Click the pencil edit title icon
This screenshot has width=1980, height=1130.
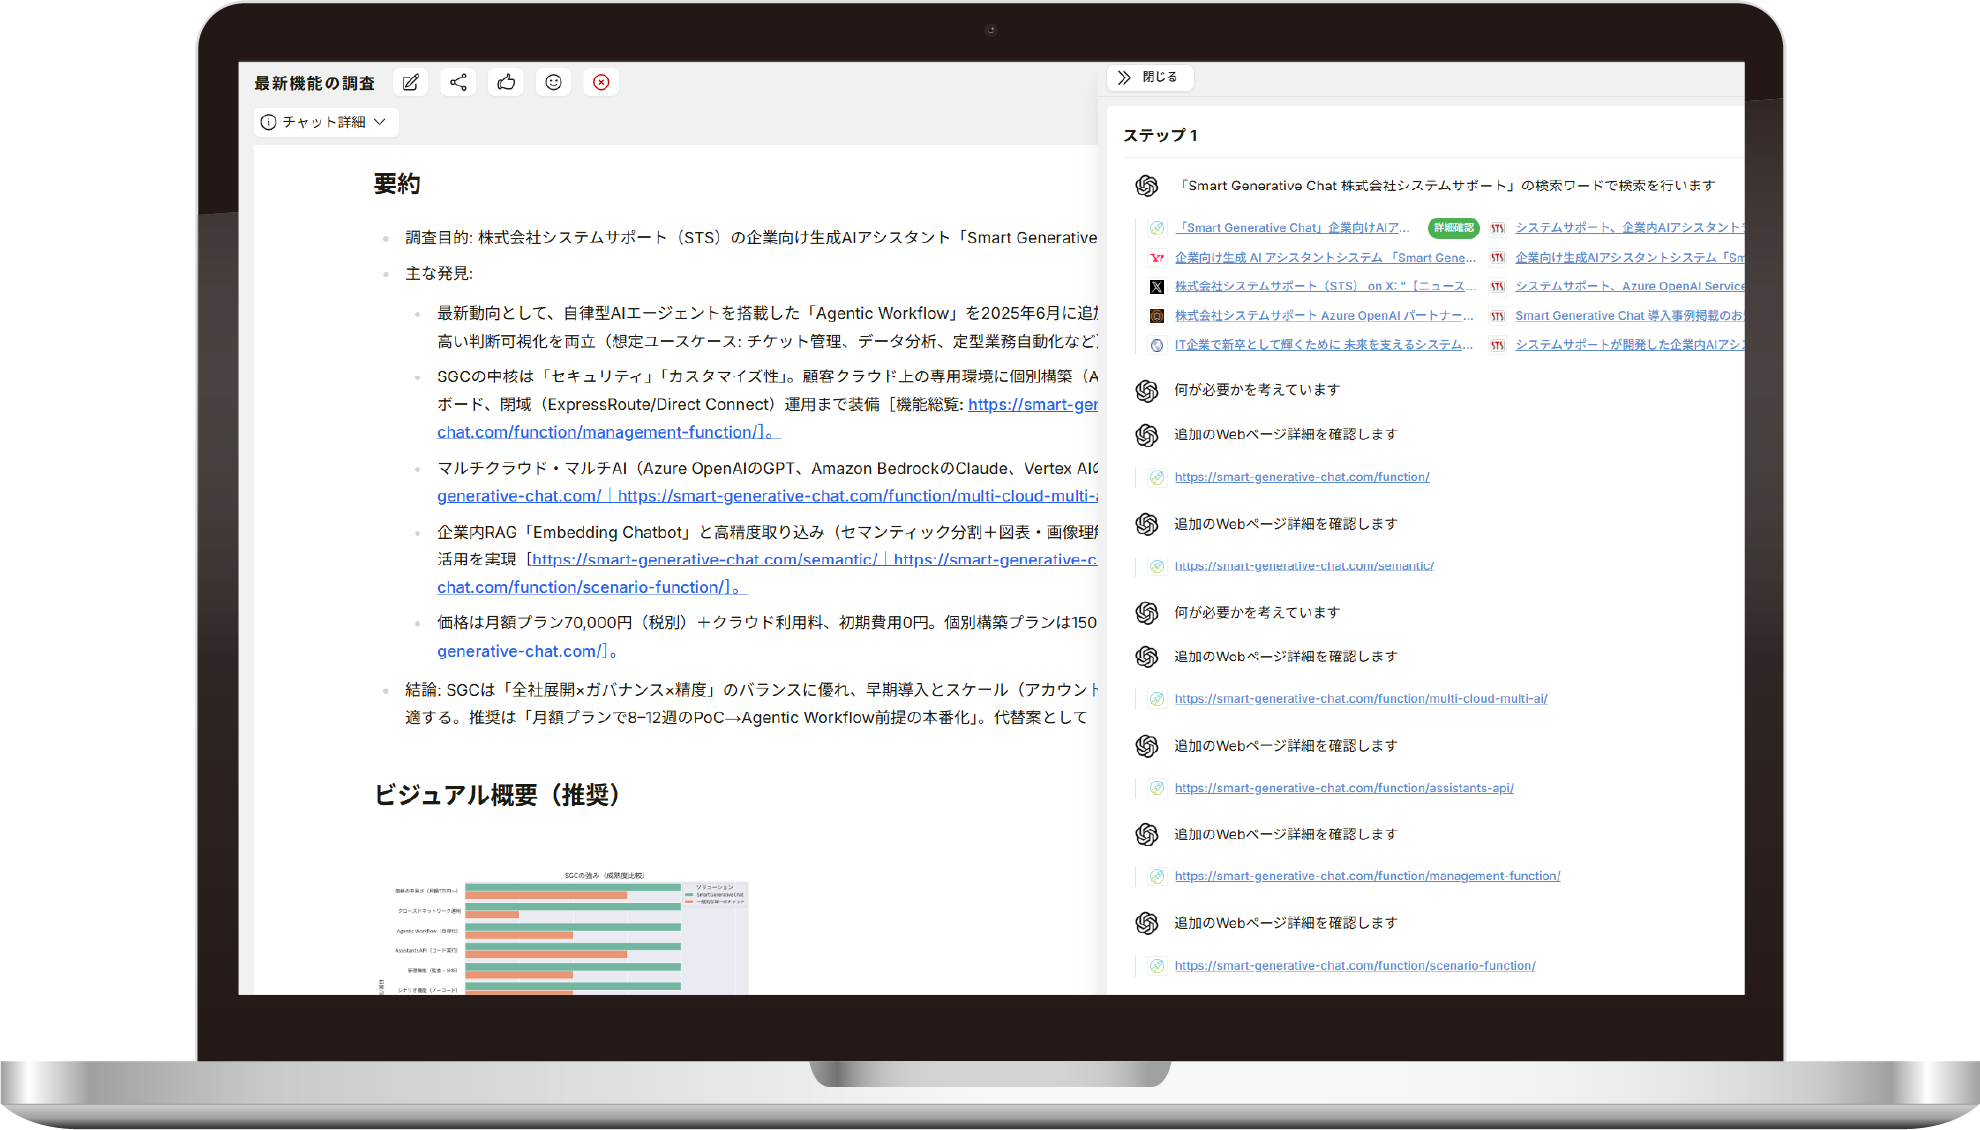[410, 83]
